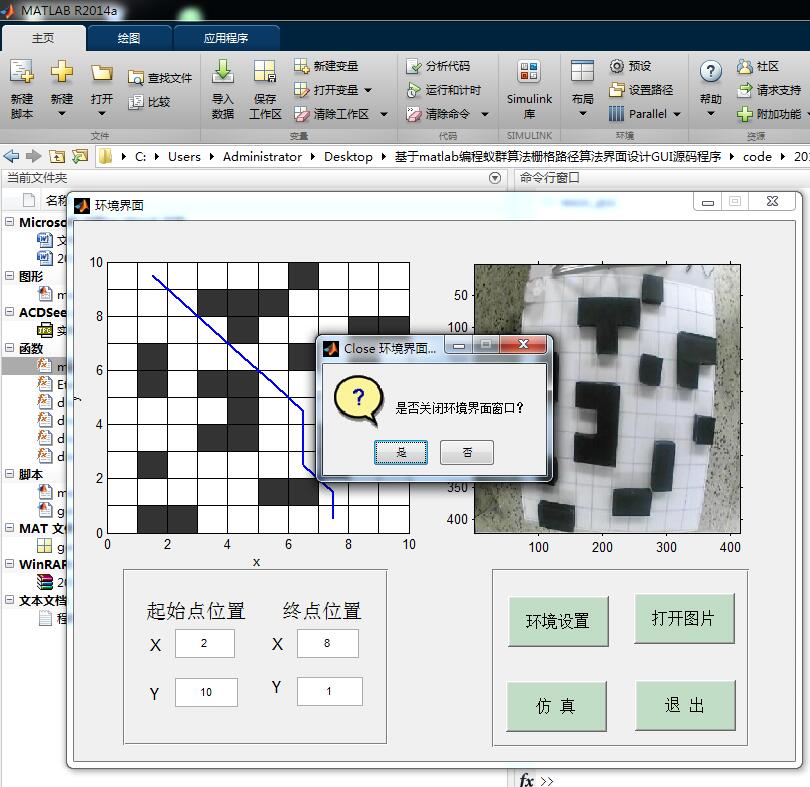Click the end point X input field
This screenshot has width=810, height=787.
tap(328, 643)
